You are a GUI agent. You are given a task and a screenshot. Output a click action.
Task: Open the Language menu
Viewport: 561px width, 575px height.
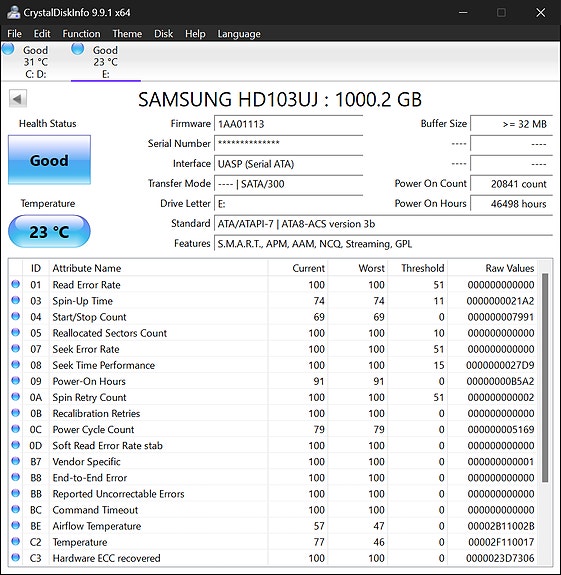pyautogui.click(x=239, y=34)
